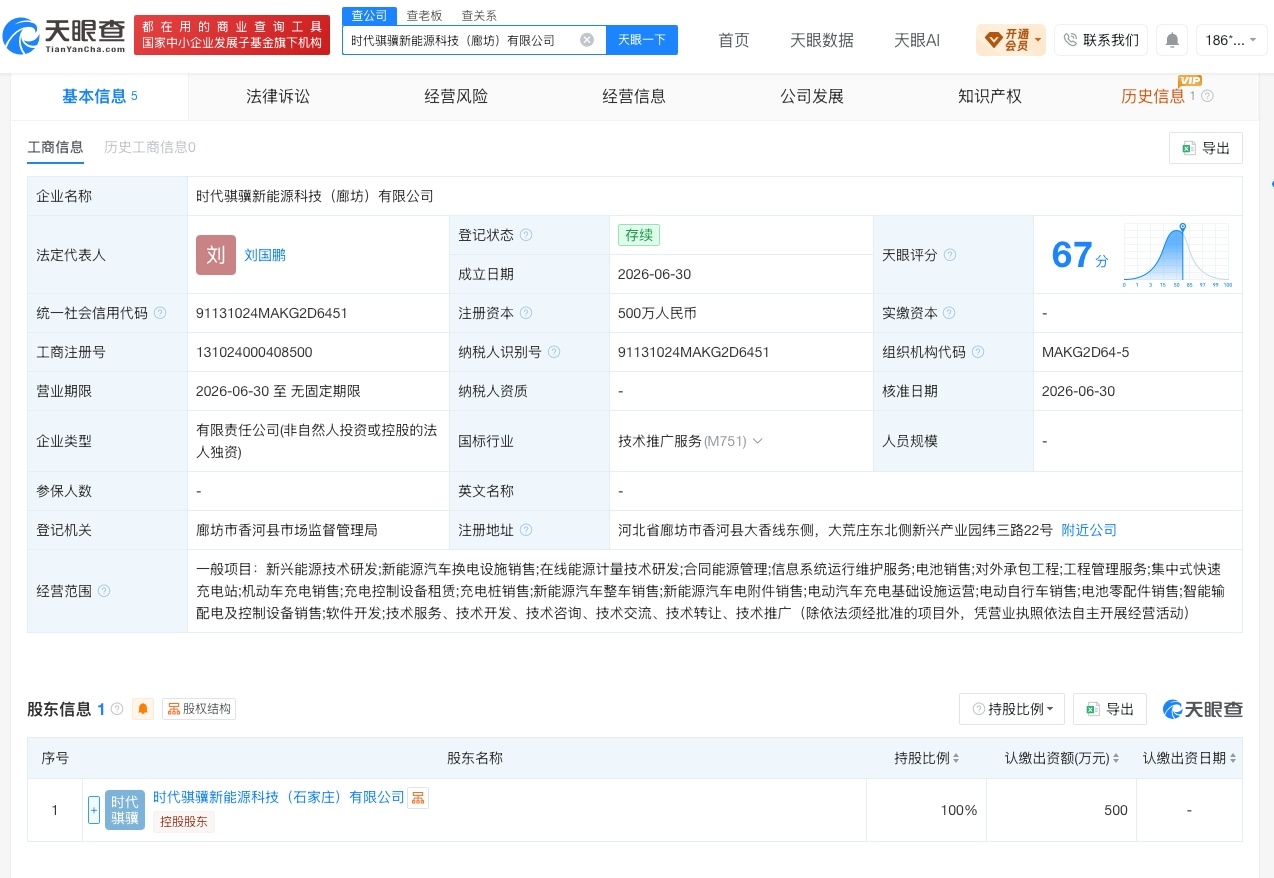Screen dimensions: 1274x878
Task: Click credit code value 91131024MAKG2D6451 beside 统一社会信用代码
Action: (x=272, y=313)
